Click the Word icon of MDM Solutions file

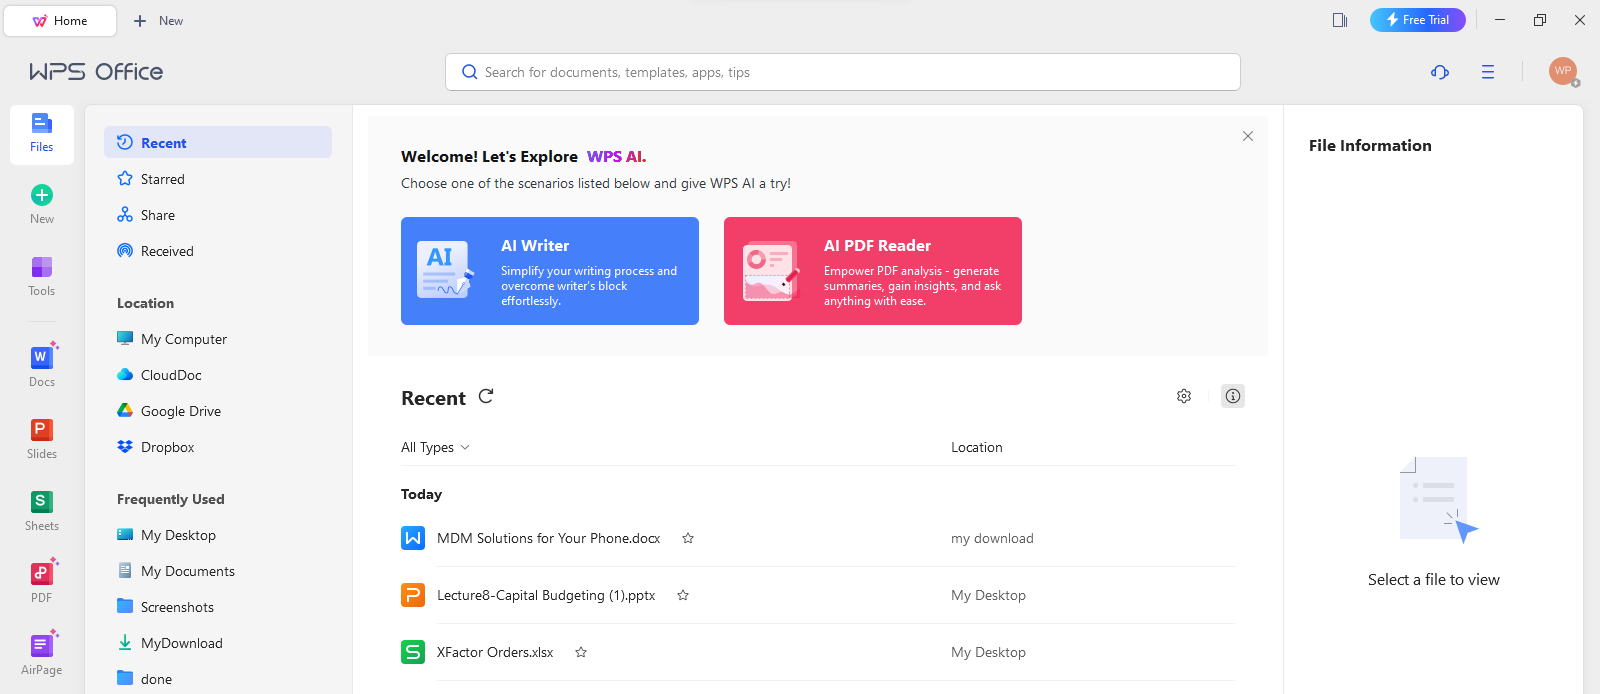[413, 538]
